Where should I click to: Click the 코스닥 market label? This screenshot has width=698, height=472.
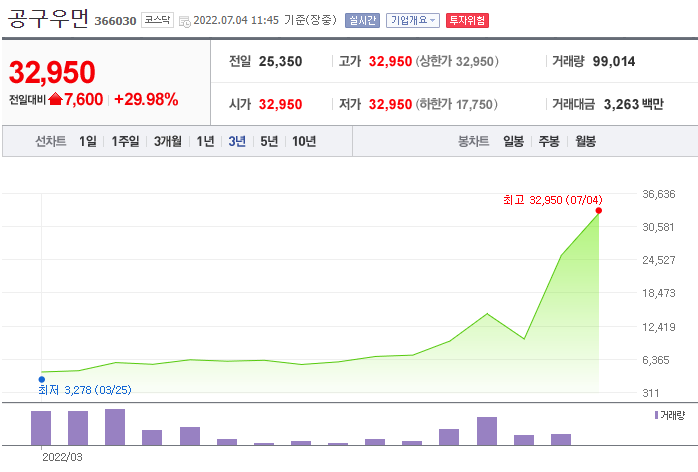click(x=158, y=20)
